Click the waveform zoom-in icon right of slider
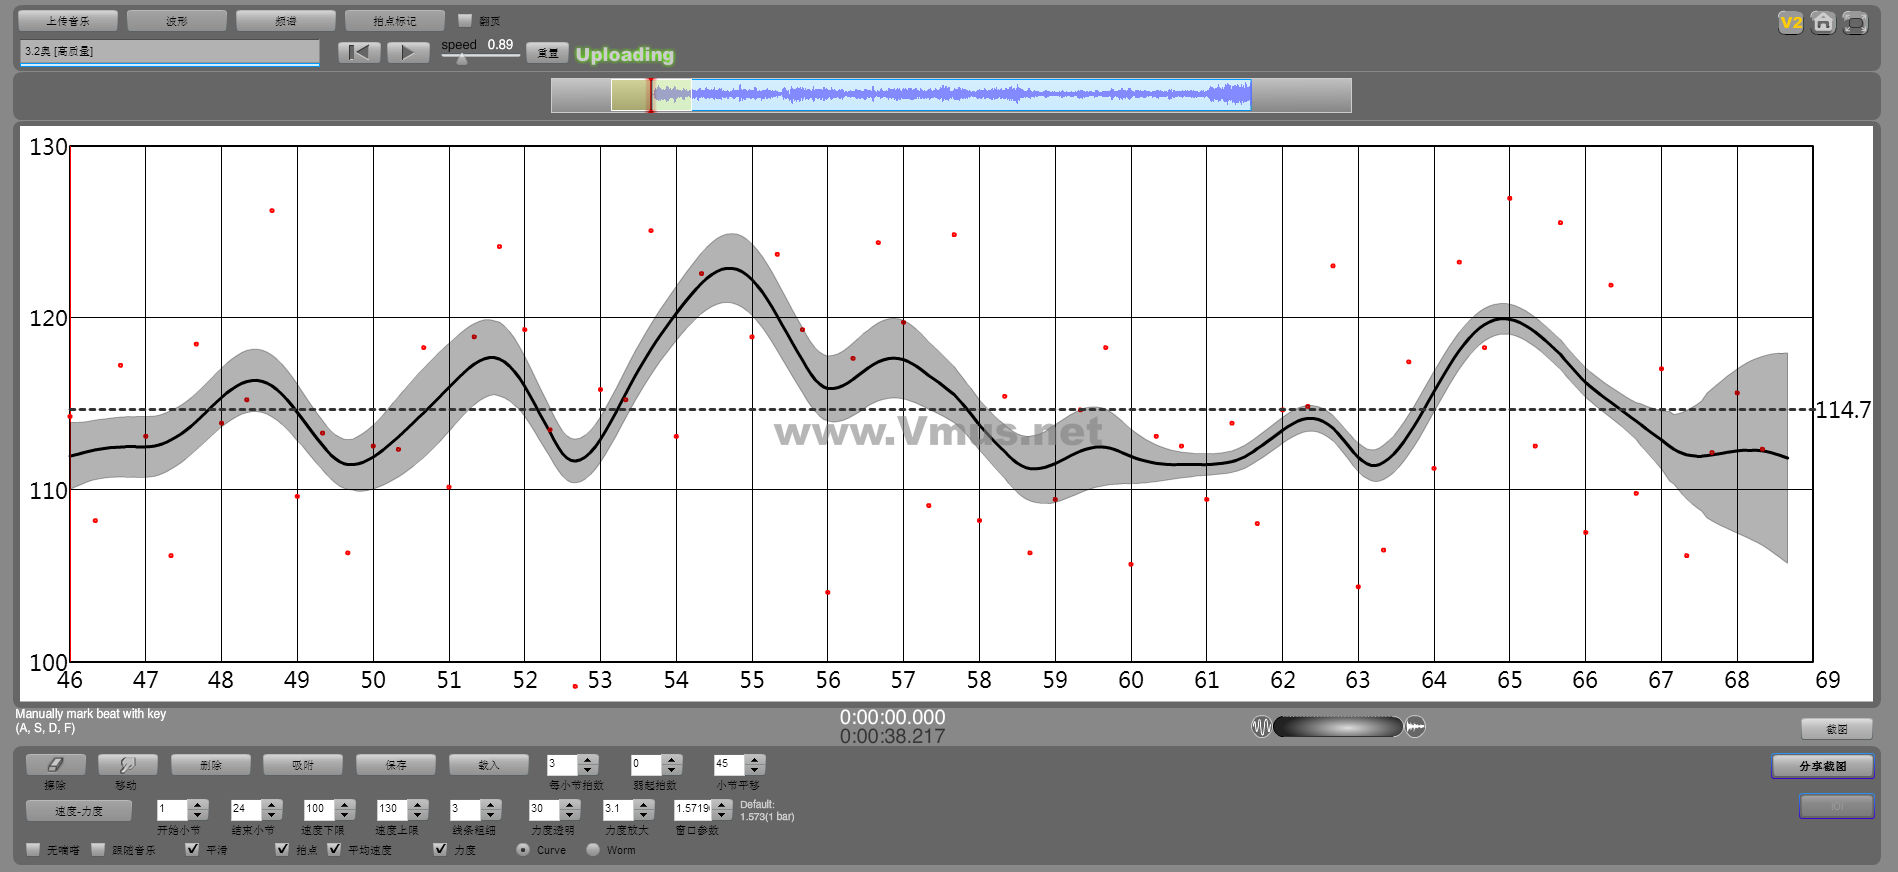This screenshot has height=872, width=1898. pyautogui.click(x=1416, y=727)
